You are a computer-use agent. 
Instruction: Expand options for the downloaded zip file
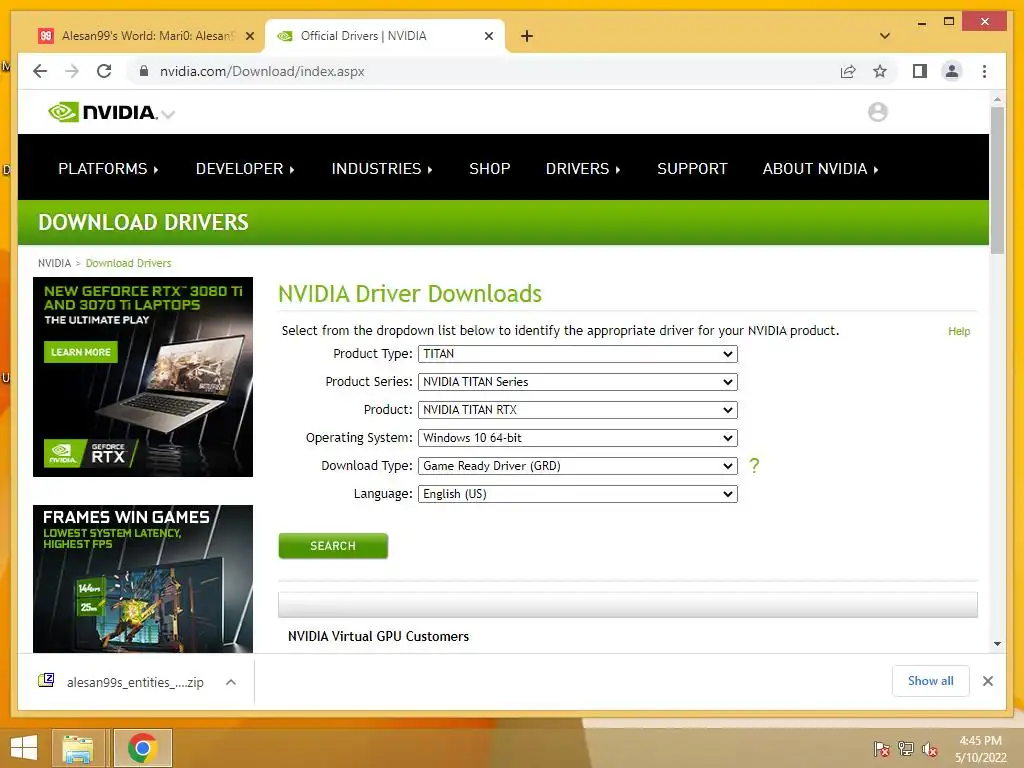coord(231,682)
